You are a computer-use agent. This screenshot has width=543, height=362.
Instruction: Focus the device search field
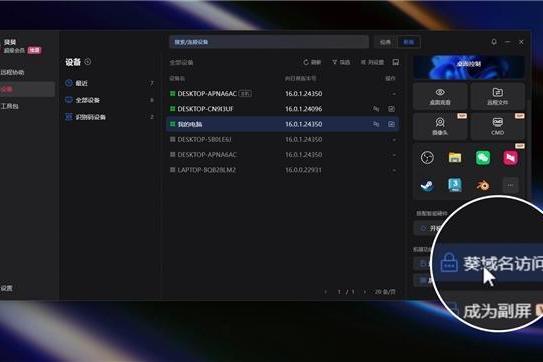(x=269, y=42)
